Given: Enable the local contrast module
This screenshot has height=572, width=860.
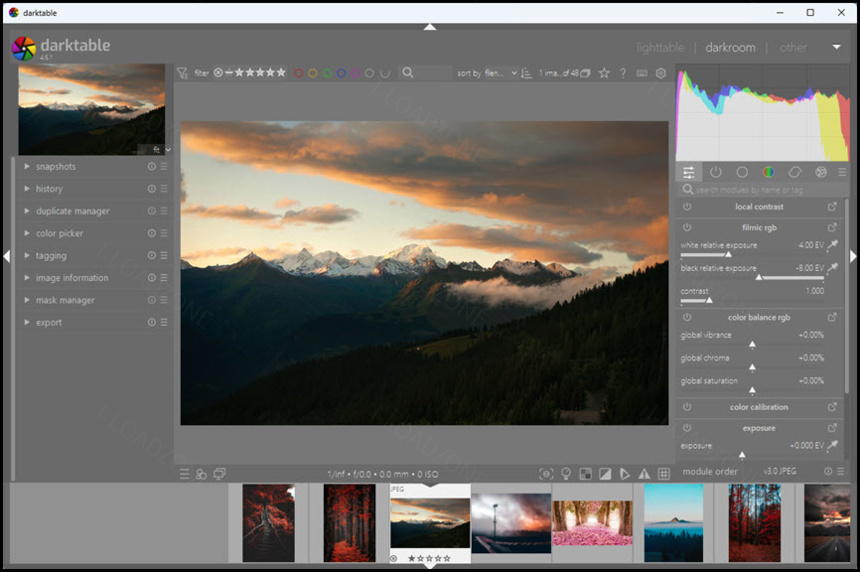Looking at the screenshot, I should [x=687, y=207].
